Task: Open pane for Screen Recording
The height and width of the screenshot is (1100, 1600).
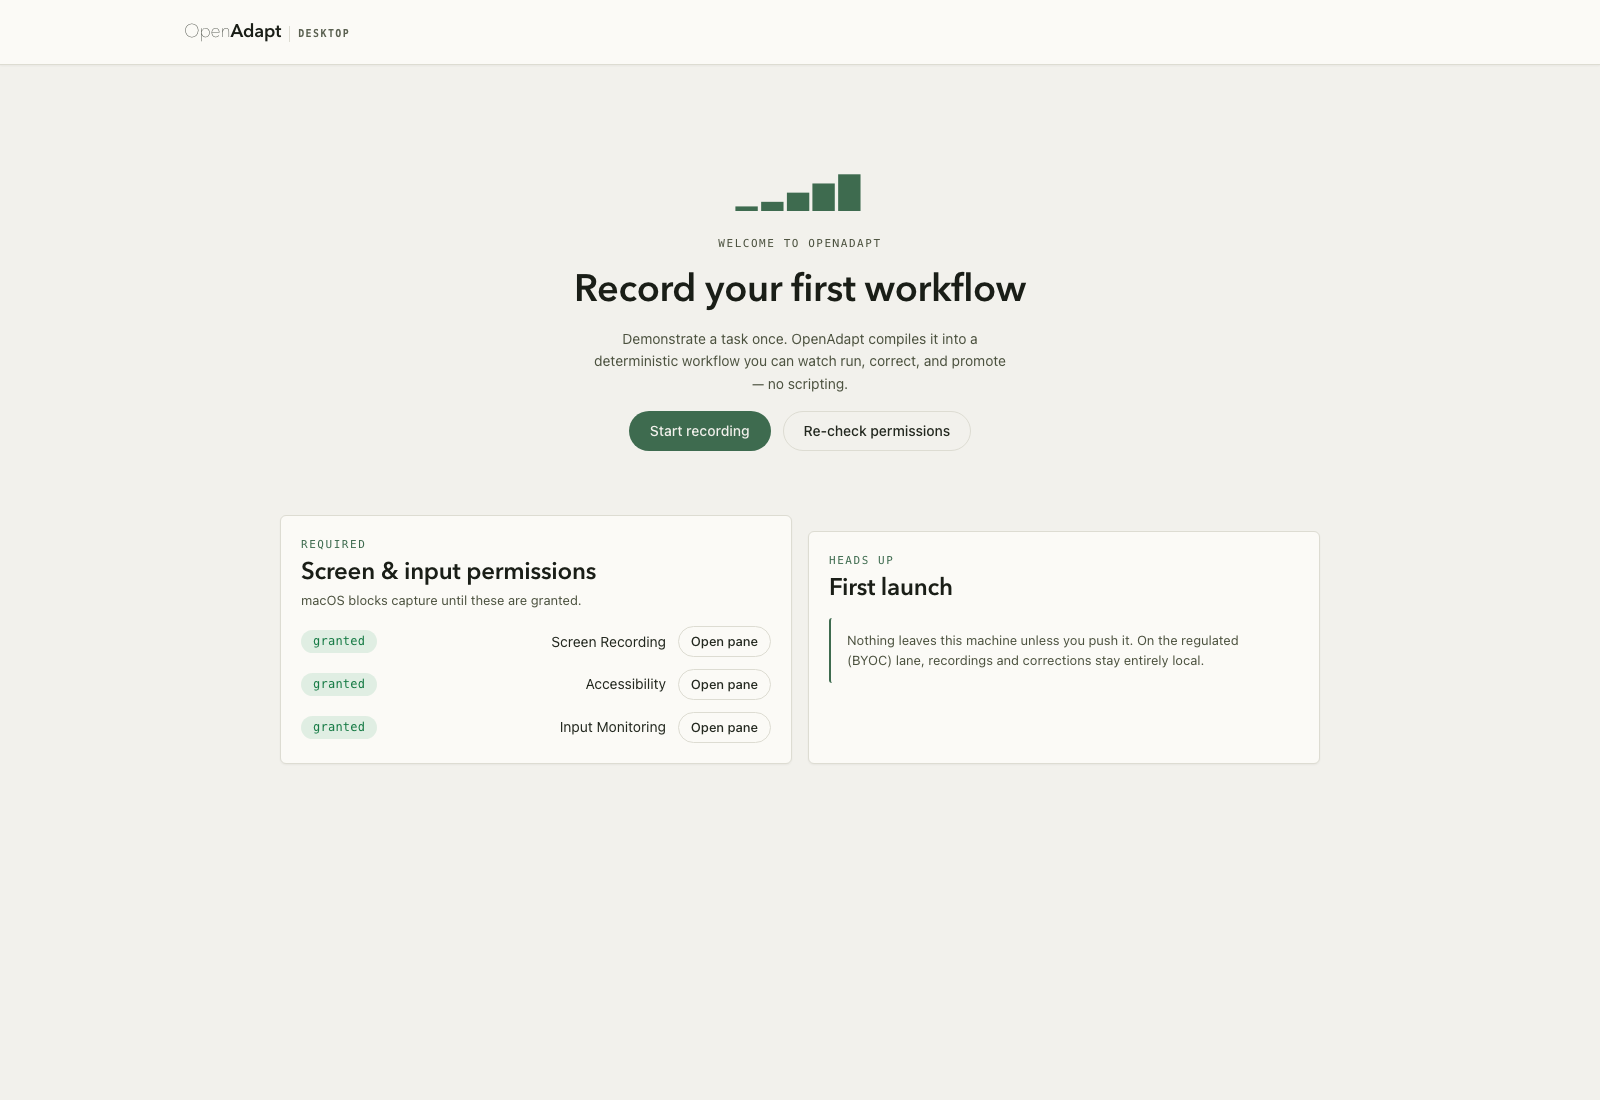Action: (724, 642)
